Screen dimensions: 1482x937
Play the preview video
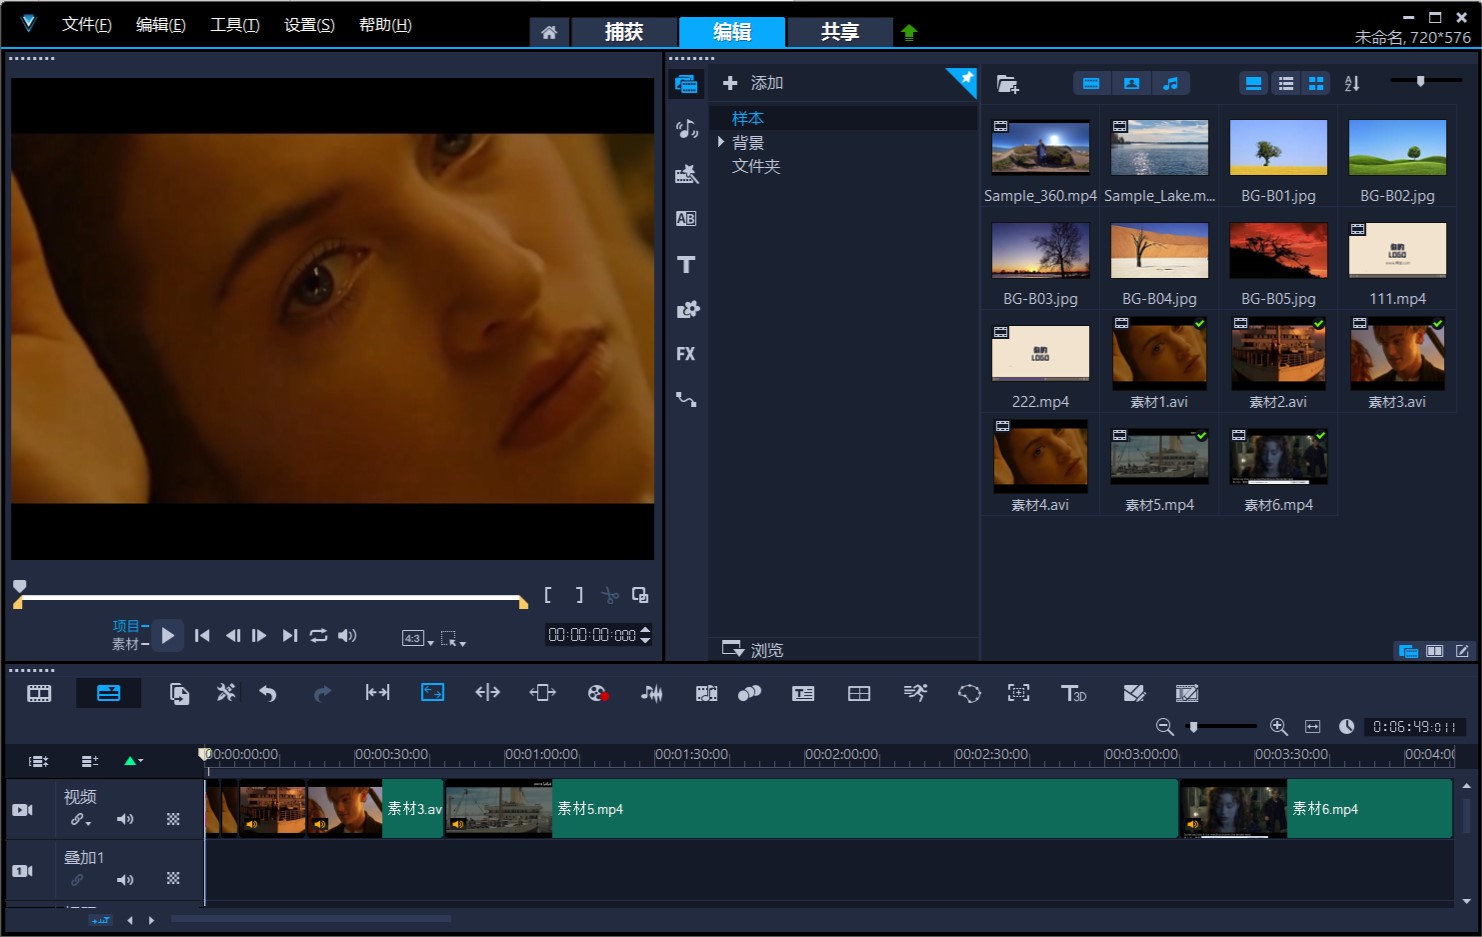tap(168, 635)
